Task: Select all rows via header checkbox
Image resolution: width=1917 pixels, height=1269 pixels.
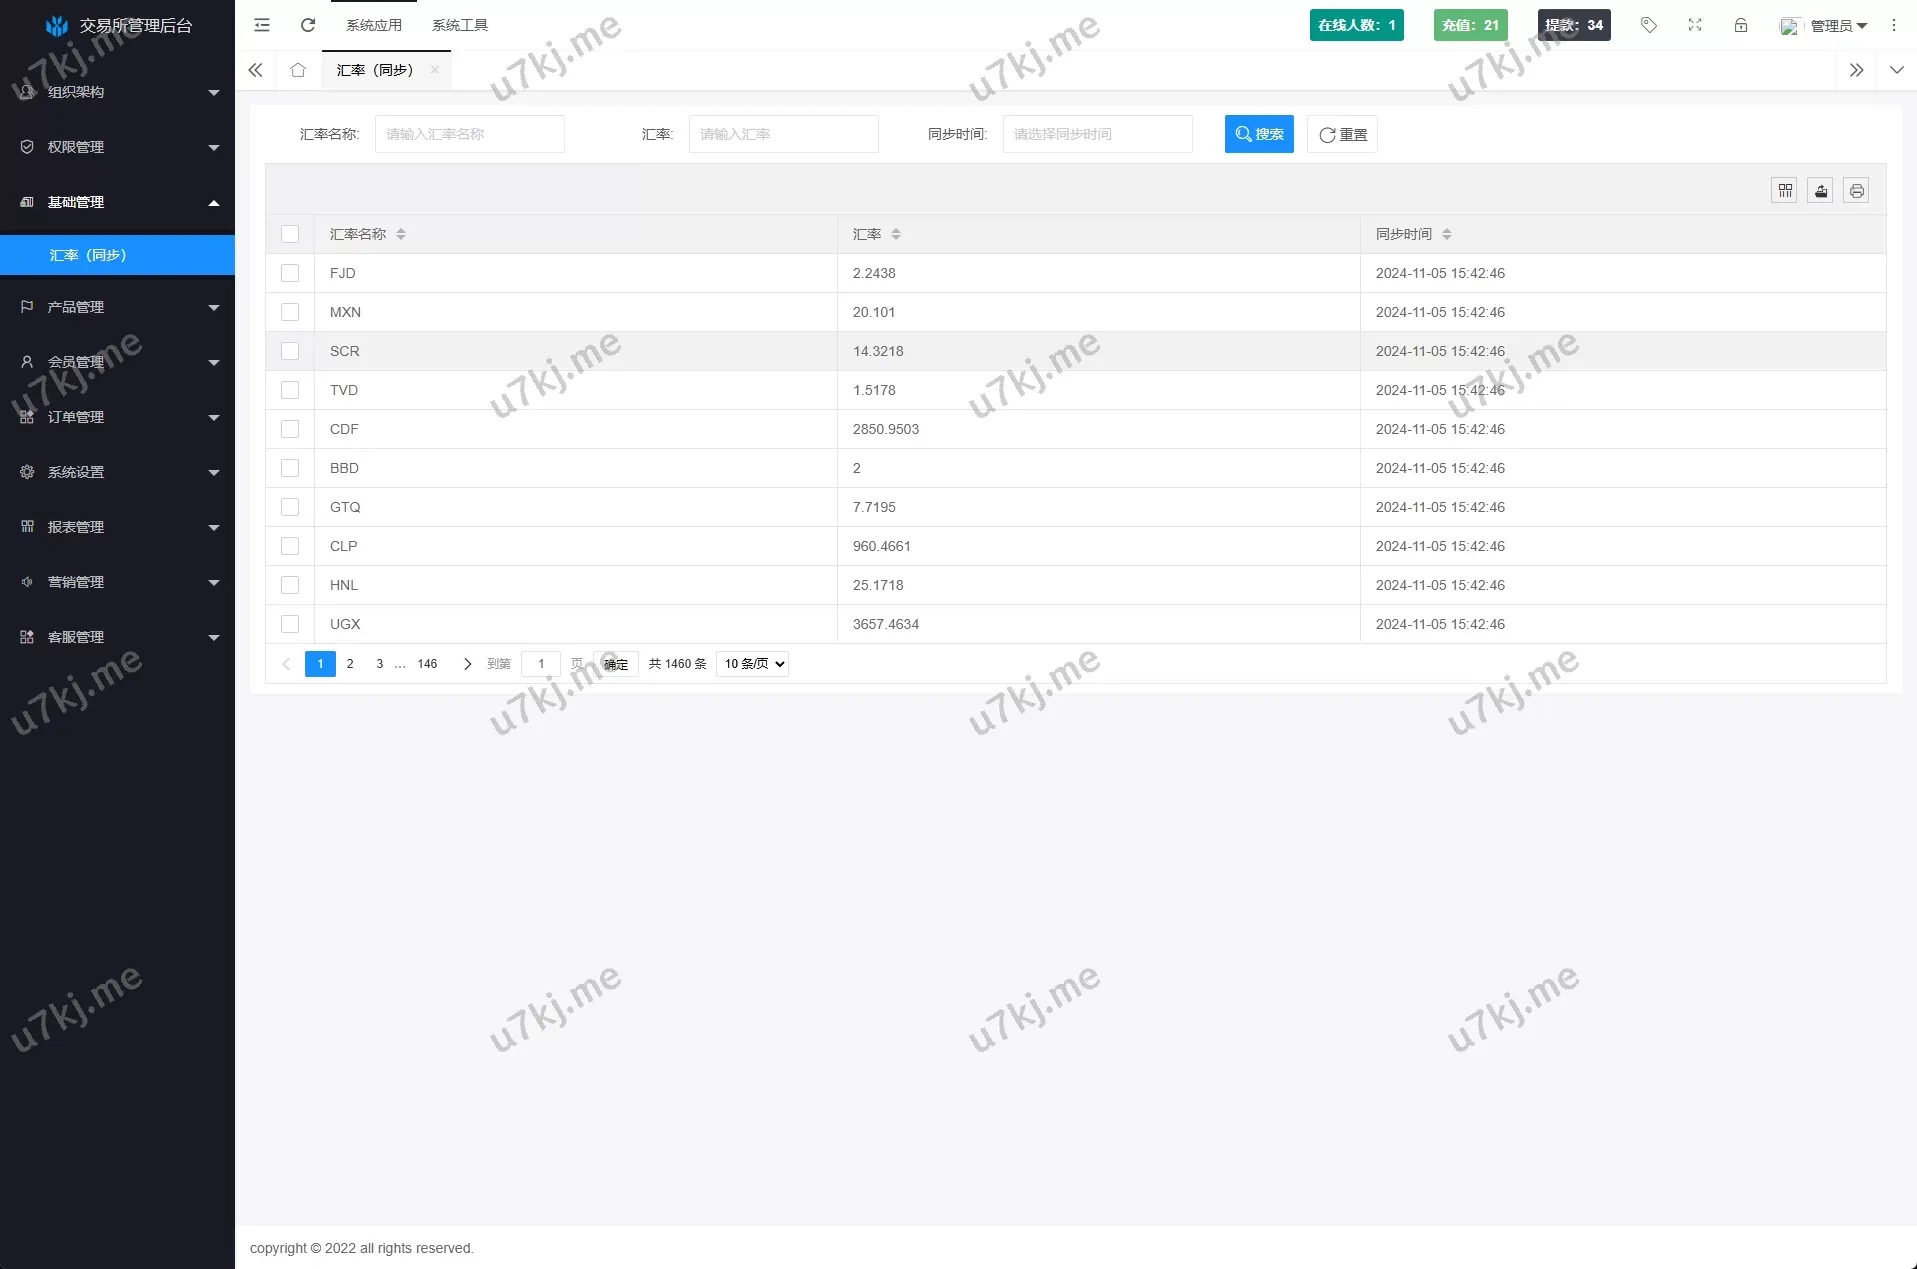Action: [290, 234]
